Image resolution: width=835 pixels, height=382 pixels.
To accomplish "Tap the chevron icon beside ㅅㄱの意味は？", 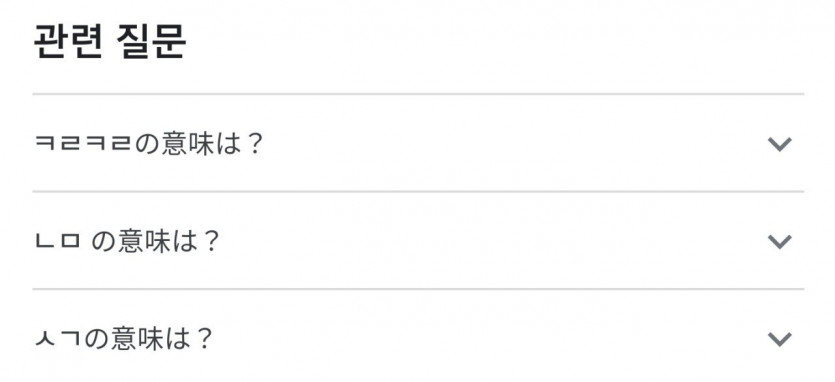I will 779,339.
